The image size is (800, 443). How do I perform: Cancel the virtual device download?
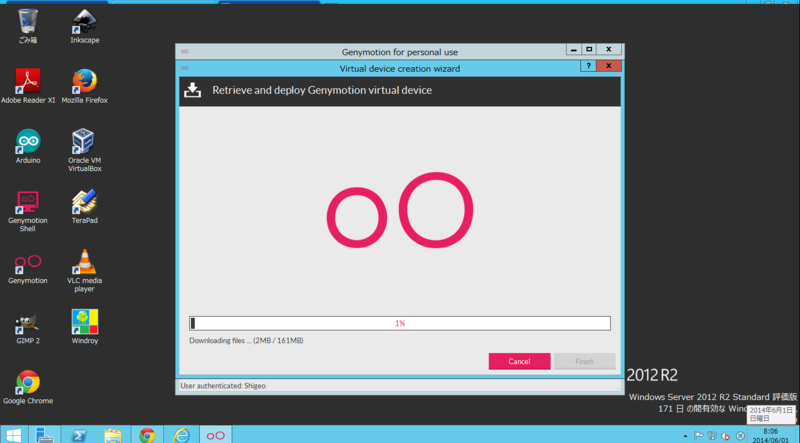(x=519, y=361)
